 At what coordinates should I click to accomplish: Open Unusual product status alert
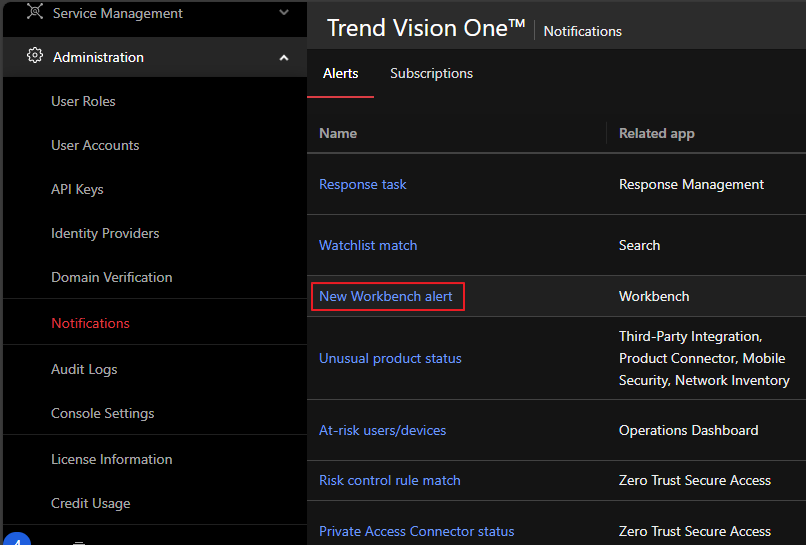click(x=390, y=358)
